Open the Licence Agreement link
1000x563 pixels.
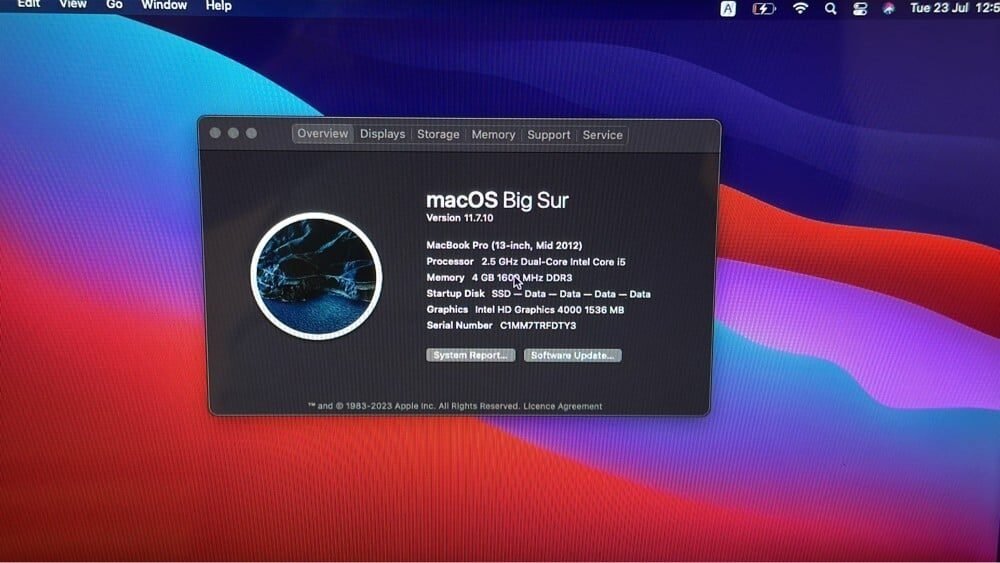pos(562,406)
